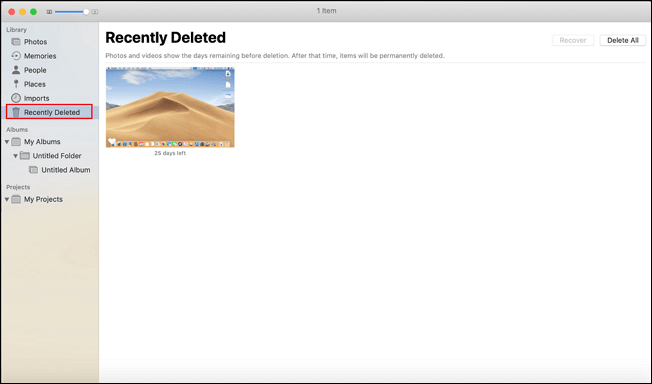
Task: Click the Recently Deleted trash icon
Action: click(x=16, y=112)
